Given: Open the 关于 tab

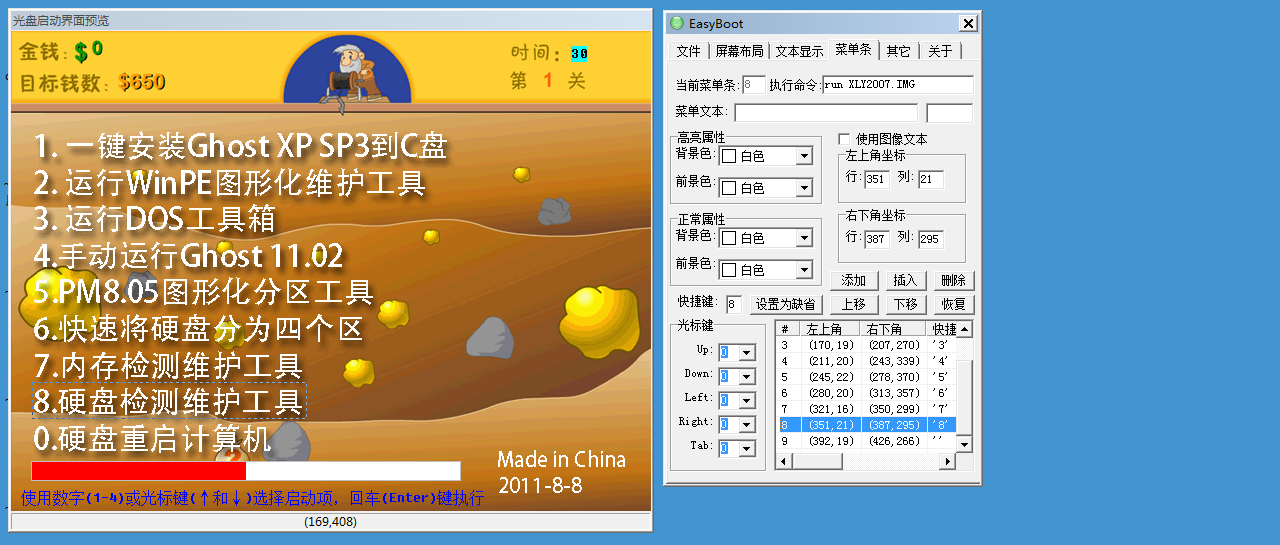Looking at the screenshot, I should pos(940,51).
